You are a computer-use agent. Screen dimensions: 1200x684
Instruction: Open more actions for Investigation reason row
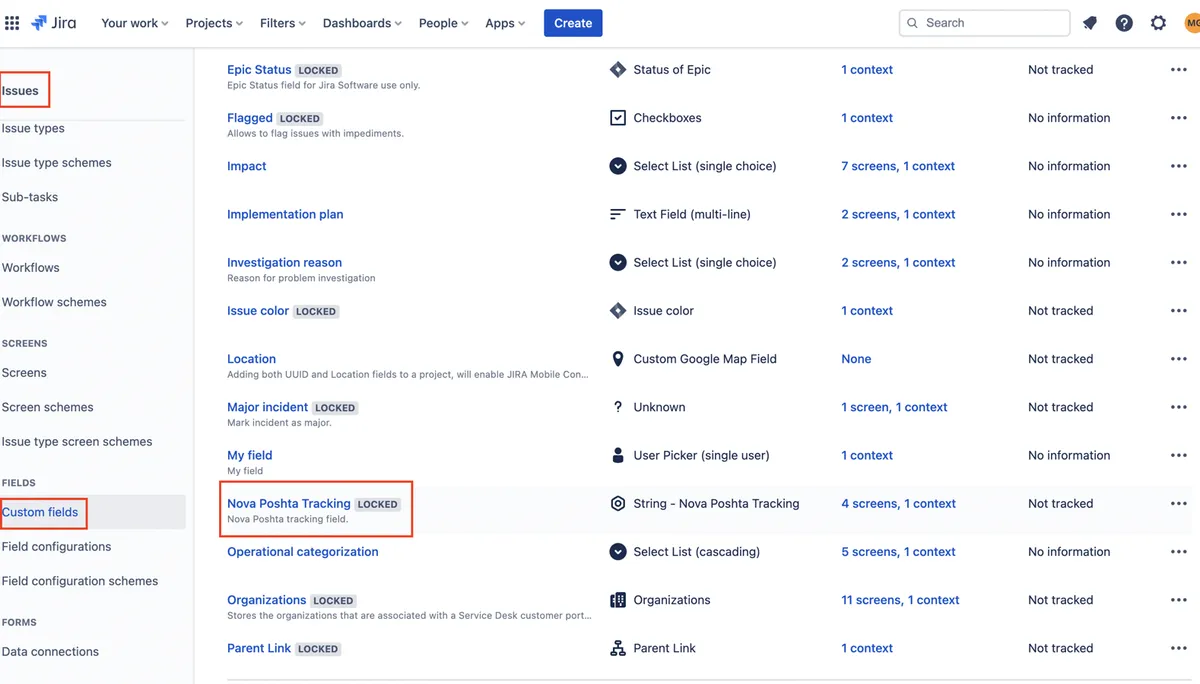(x=1178, y=262)
